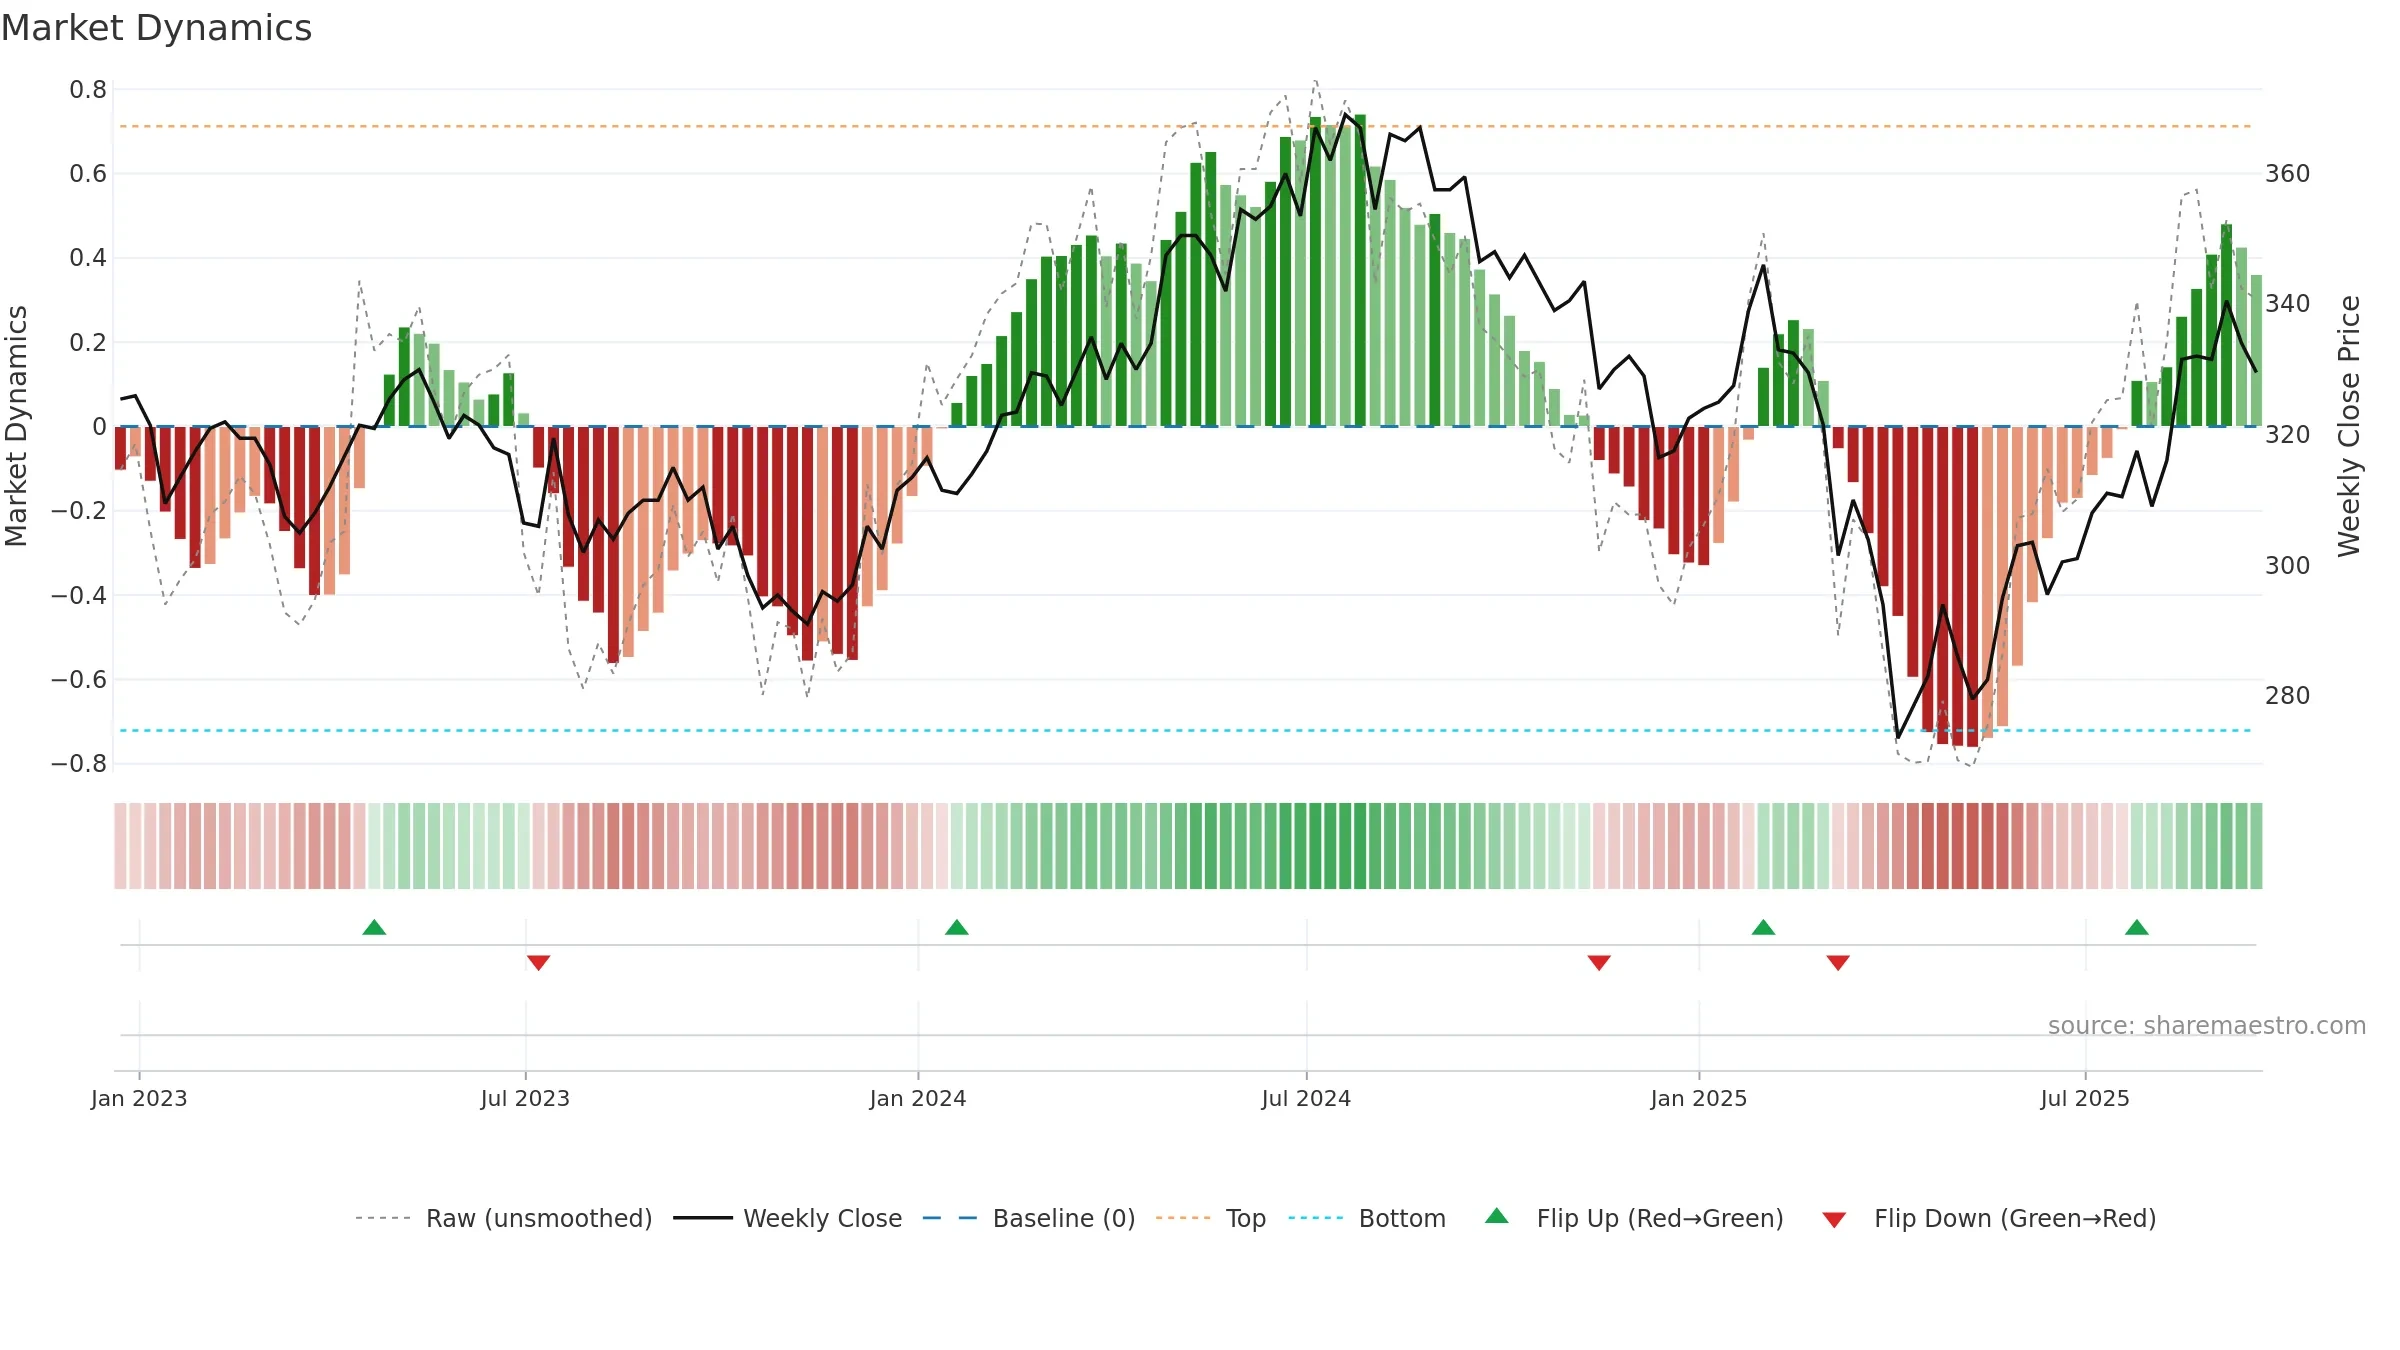Click the red flip-down triangle near March 2025
Image resolution: width=2400 pixels, height=1350 pixels.
tap(1838, 963)
